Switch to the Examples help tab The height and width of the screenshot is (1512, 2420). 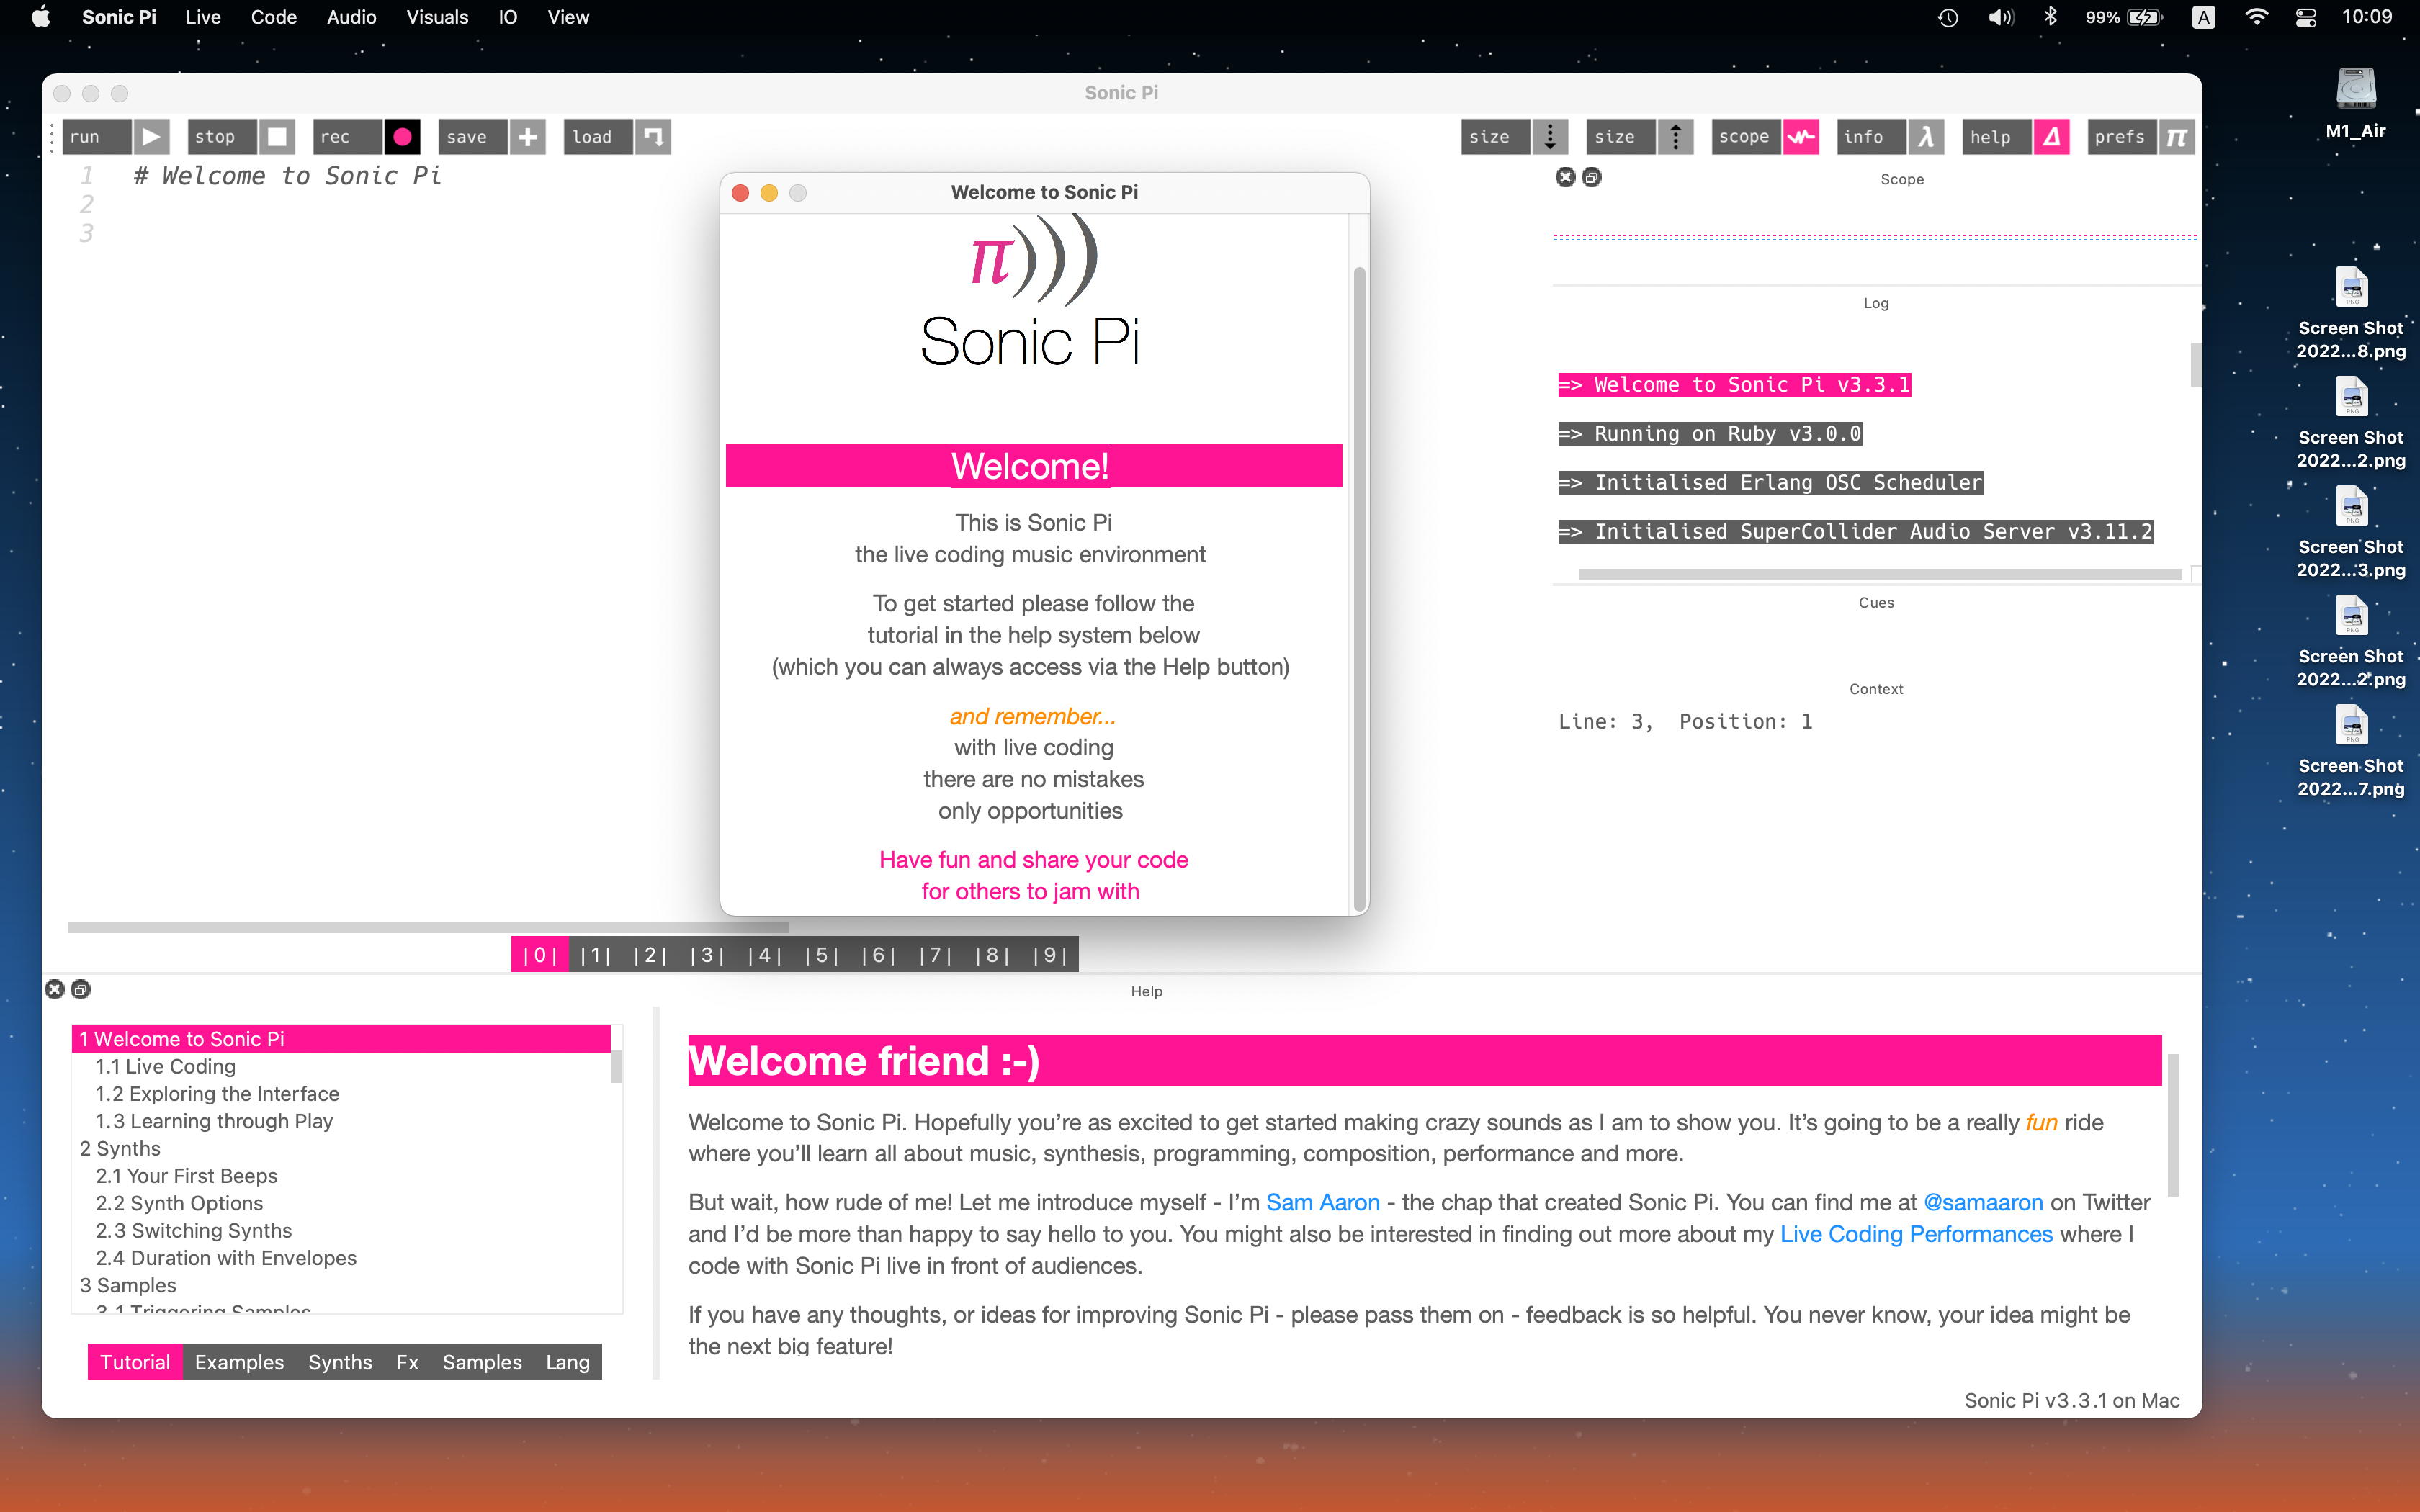[239, 1362]
